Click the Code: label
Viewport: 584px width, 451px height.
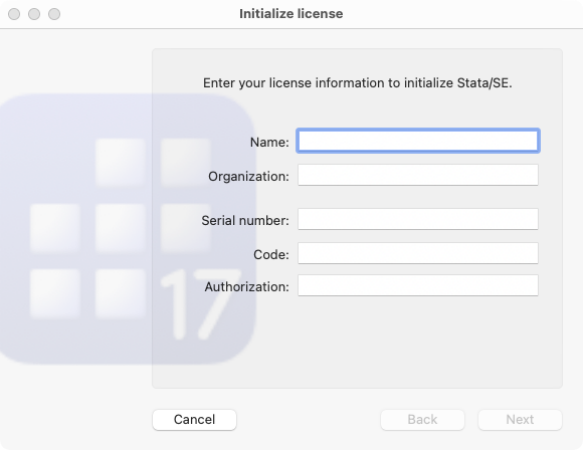(271, 254)
